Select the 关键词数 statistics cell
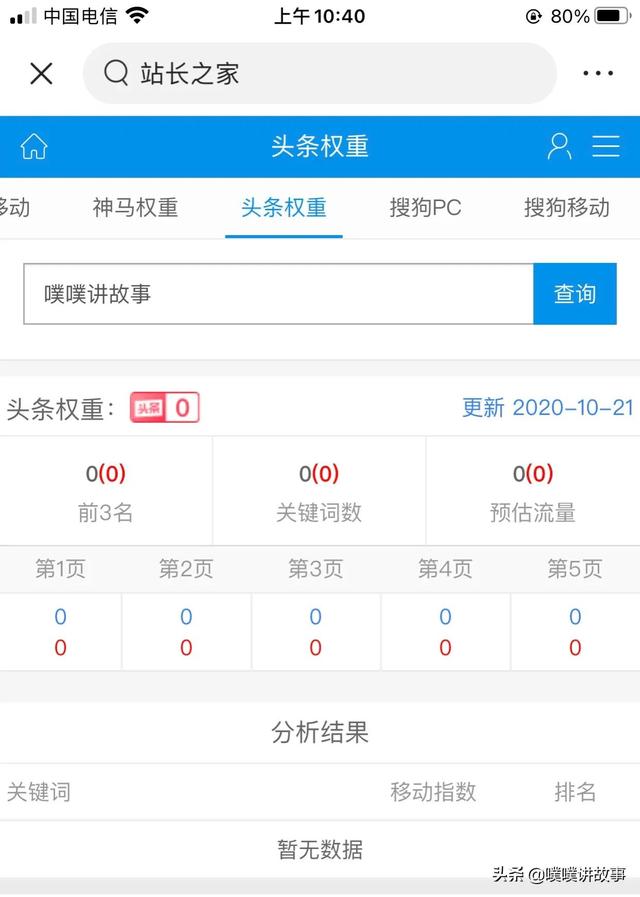Image resolution: width=640 pixels, height=897 pixels. 319,492
